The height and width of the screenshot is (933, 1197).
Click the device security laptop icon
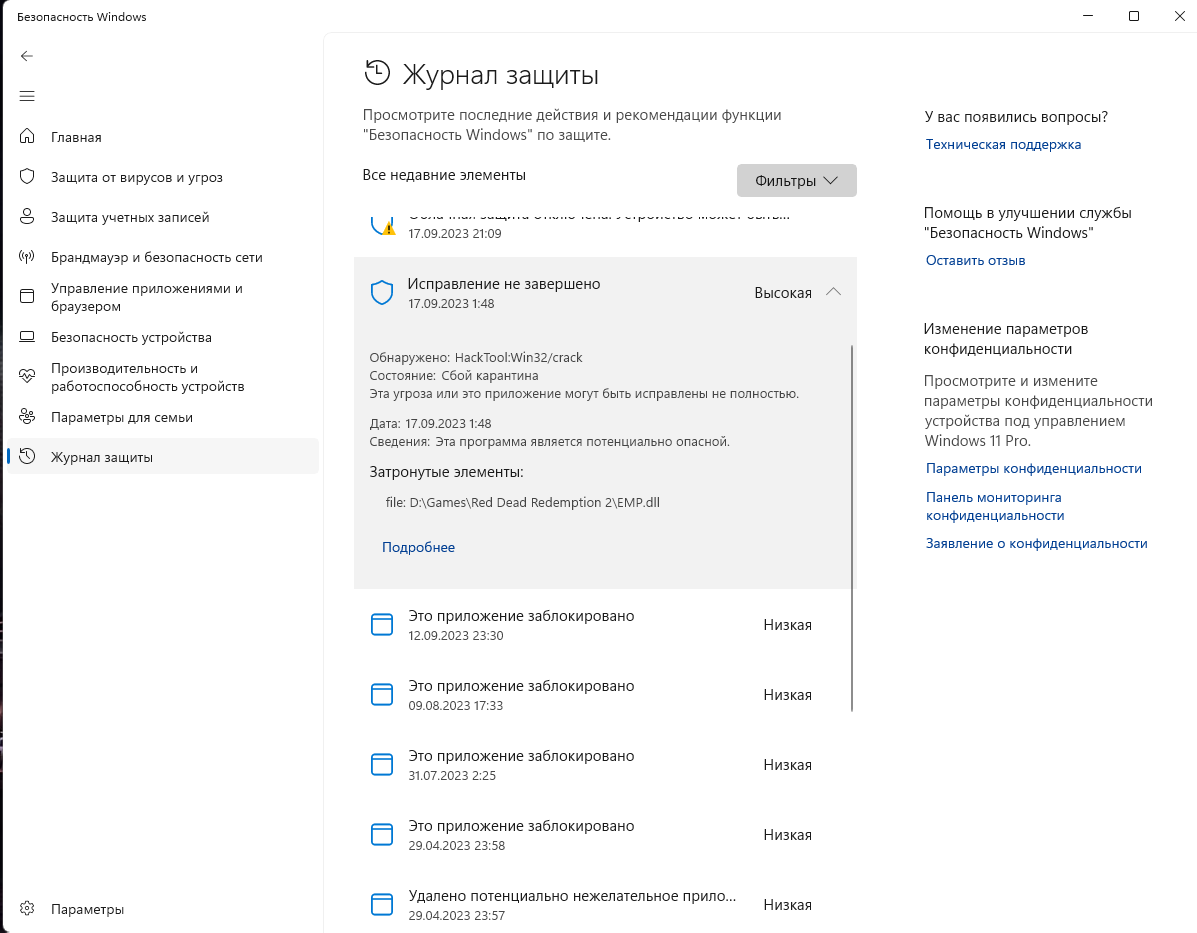[x=28, y=337]
